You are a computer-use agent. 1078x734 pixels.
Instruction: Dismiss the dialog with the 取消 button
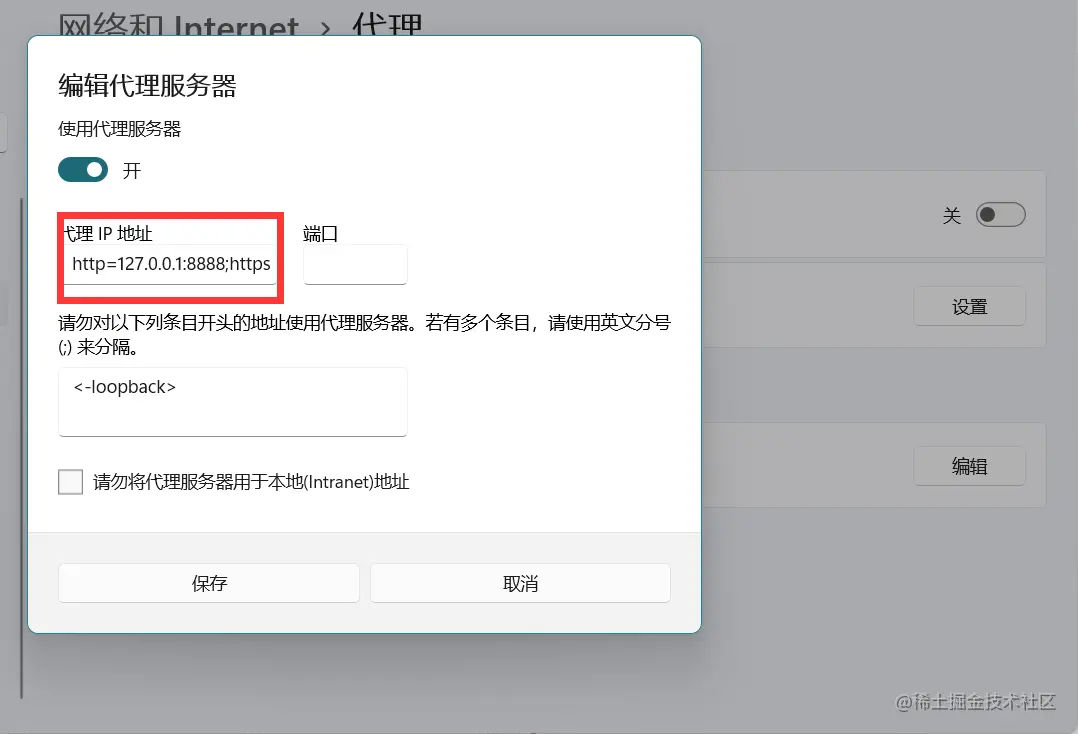click(x=520, y=583)
